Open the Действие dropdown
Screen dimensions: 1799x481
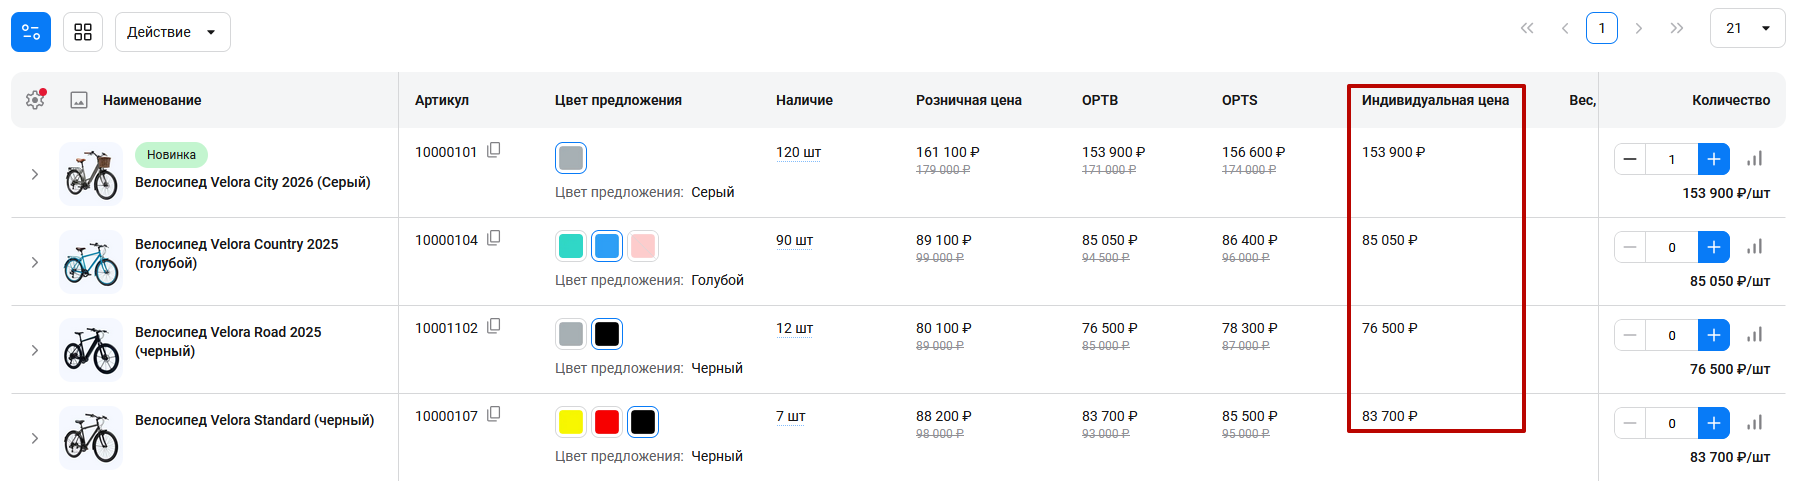pyautogui.click(x=172, y=32)
